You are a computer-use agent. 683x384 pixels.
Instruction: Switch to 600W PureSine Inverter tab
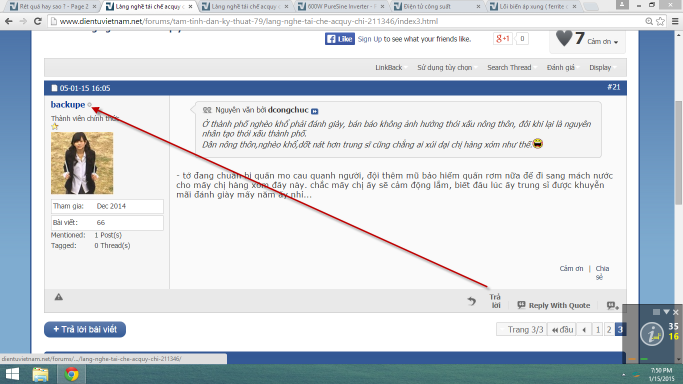pos(342,7)
